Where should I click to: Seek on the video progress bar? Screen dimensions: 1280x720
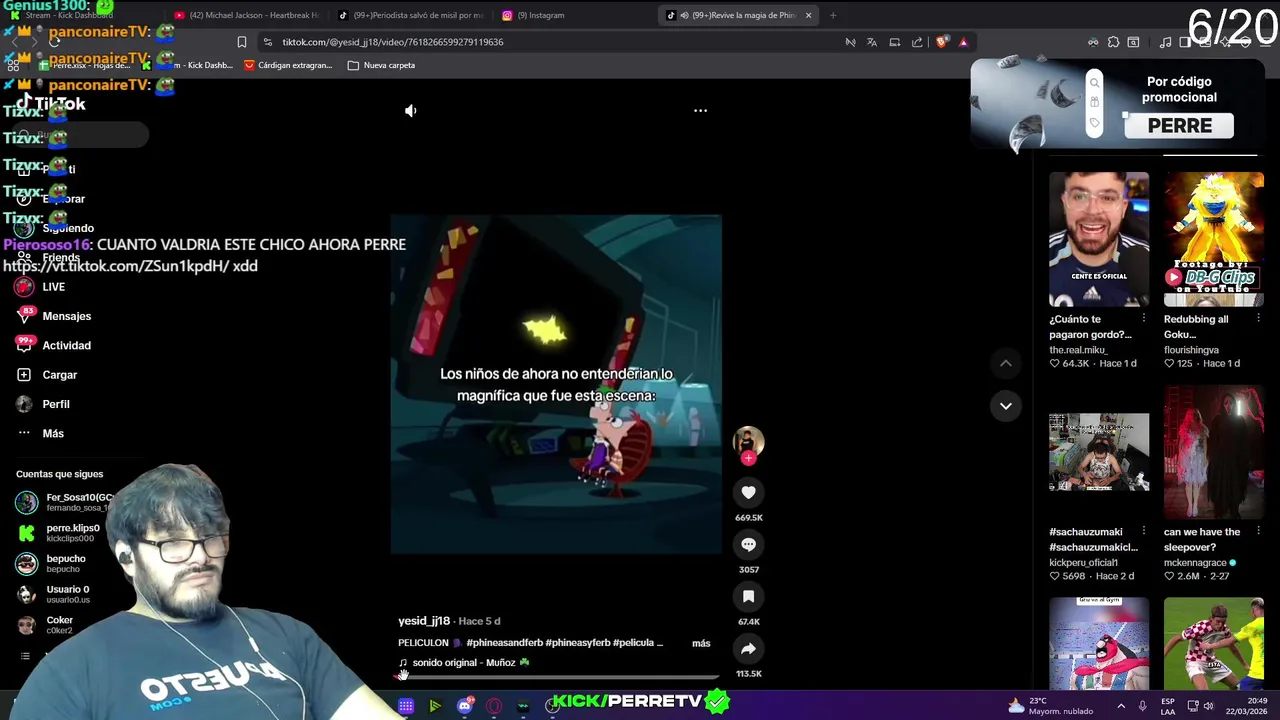556,677
